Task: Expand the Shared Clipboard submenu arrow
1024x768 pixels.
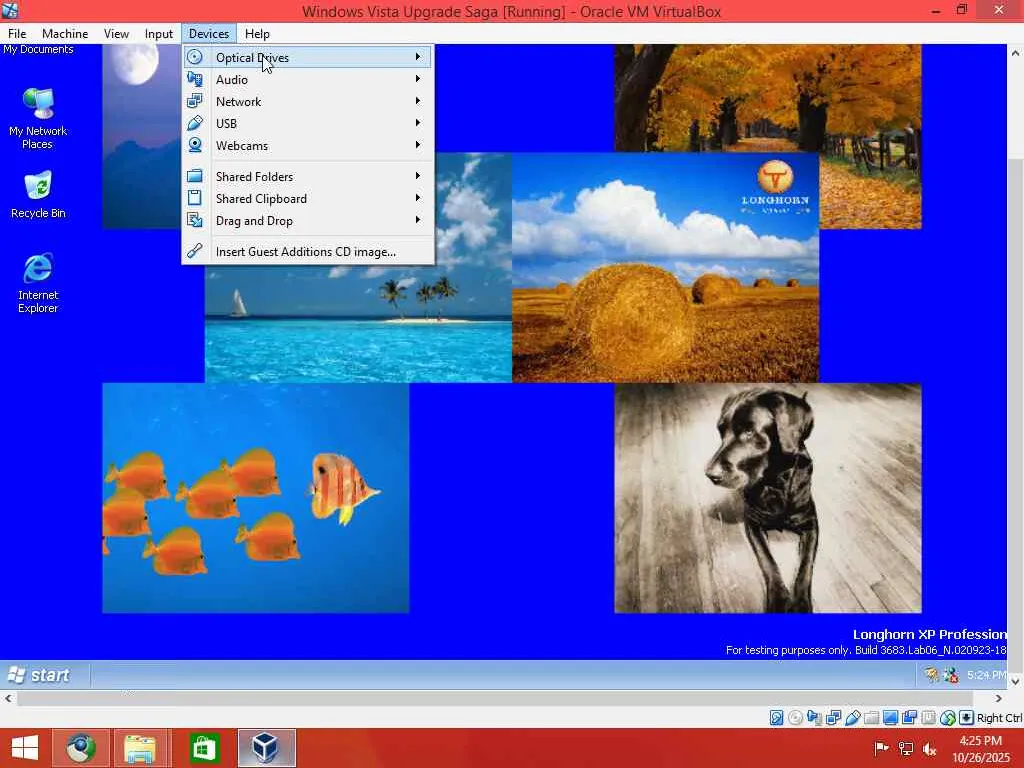Action: pos(418,198)
